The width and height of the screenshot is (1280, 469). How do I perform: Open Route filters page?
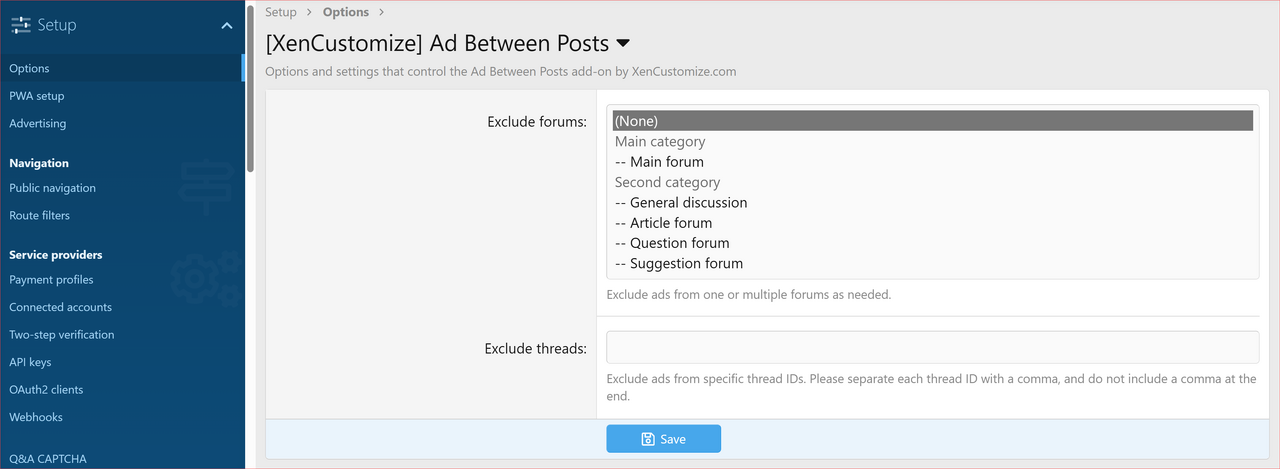tap(40, 215)
